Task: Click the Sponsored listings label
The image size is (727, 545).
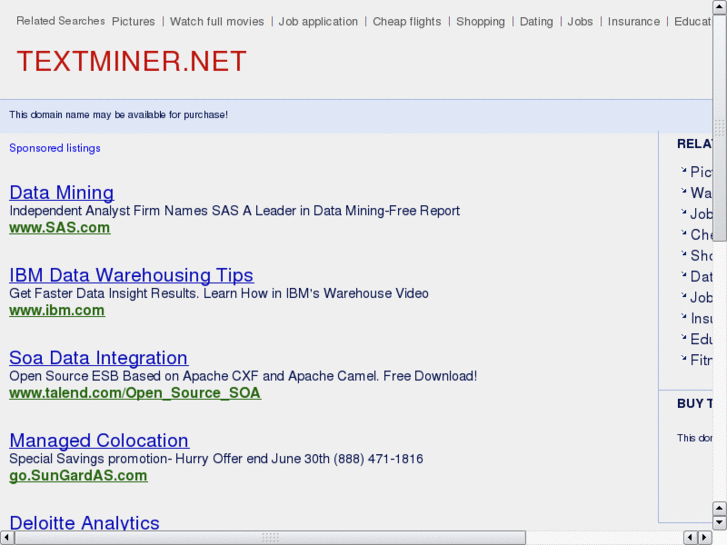Action: click(x=55, y=148)
